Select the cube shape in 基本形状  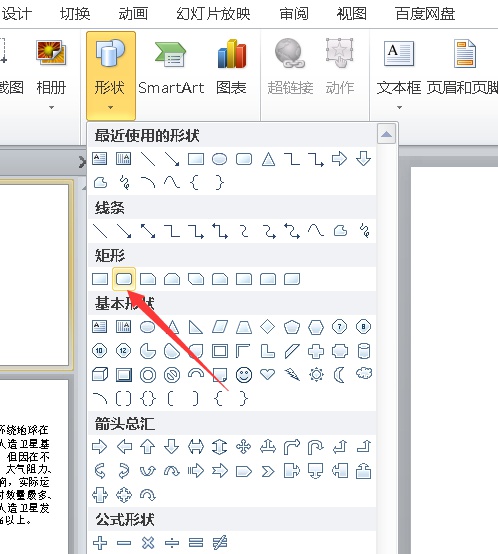(100, 374)
